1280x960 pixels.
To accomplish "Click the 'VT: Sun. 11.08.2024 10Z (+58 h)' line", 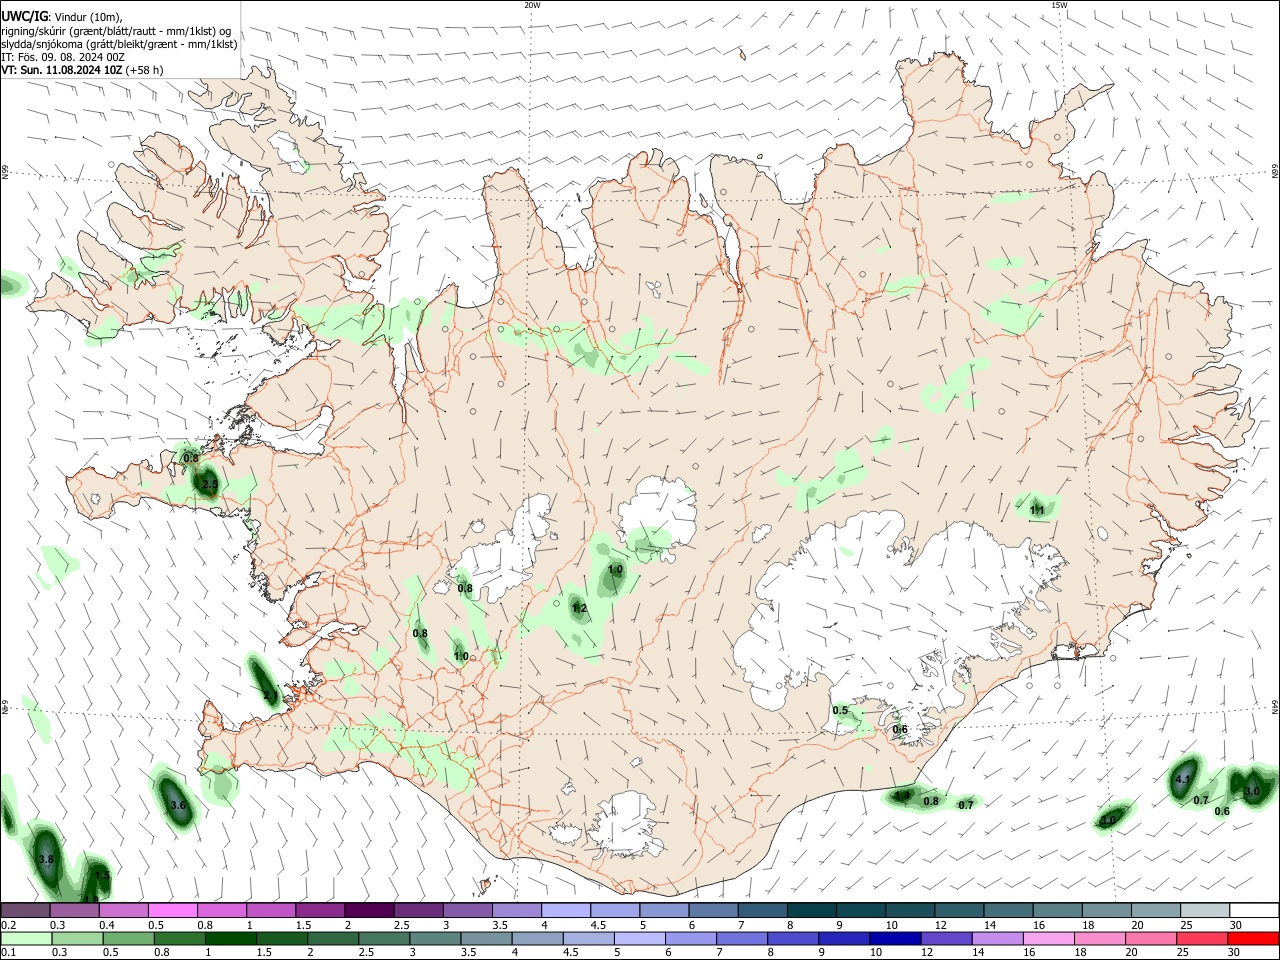I will pos(82,70).
